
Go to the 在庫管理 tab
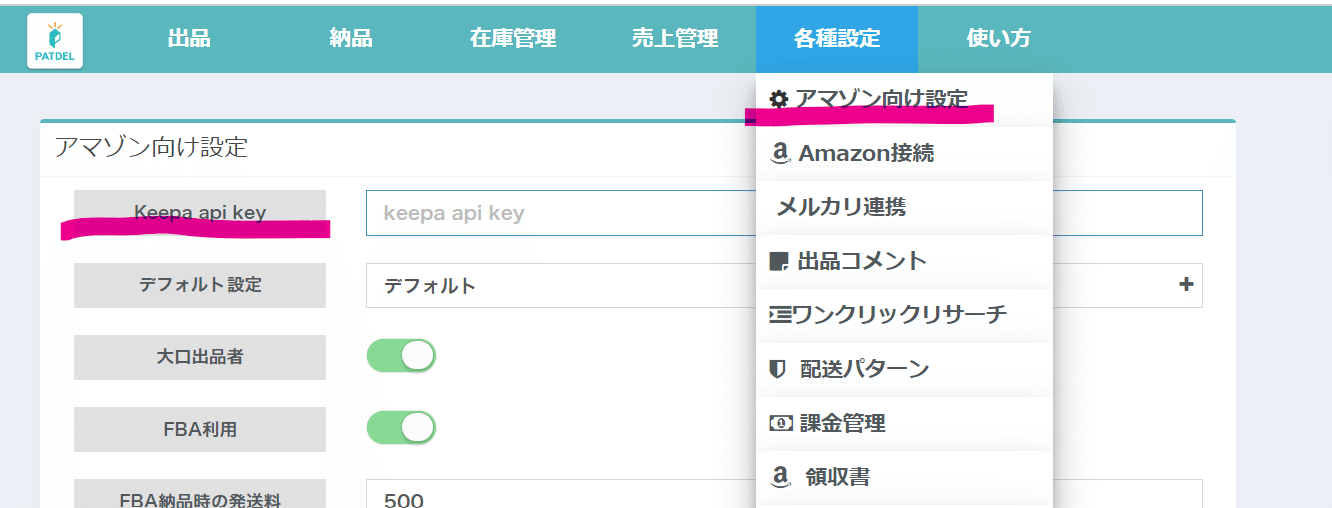513,39
